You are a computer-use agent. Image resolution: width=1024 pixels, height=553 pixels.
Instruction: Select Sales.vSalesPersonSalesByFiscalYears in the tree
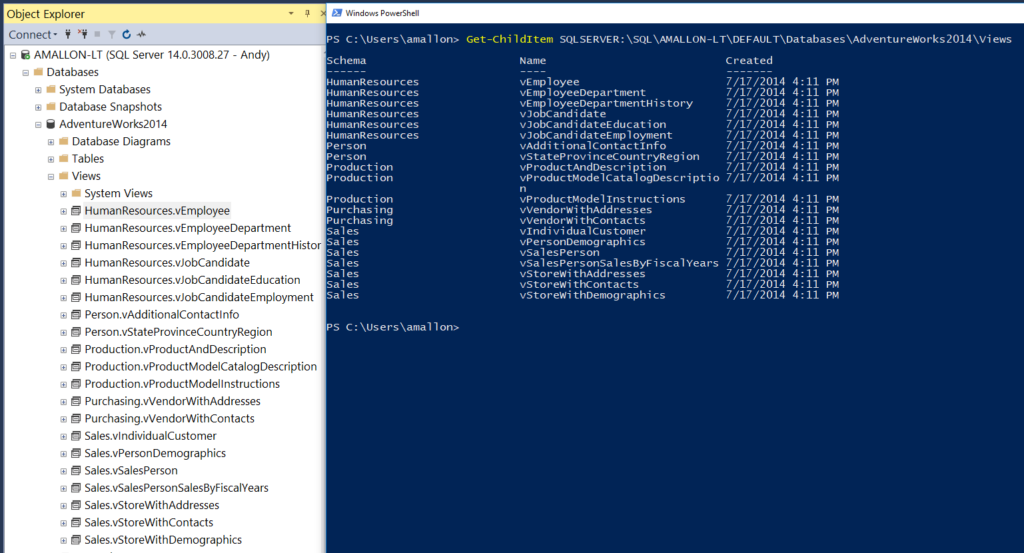coord(176,488)
